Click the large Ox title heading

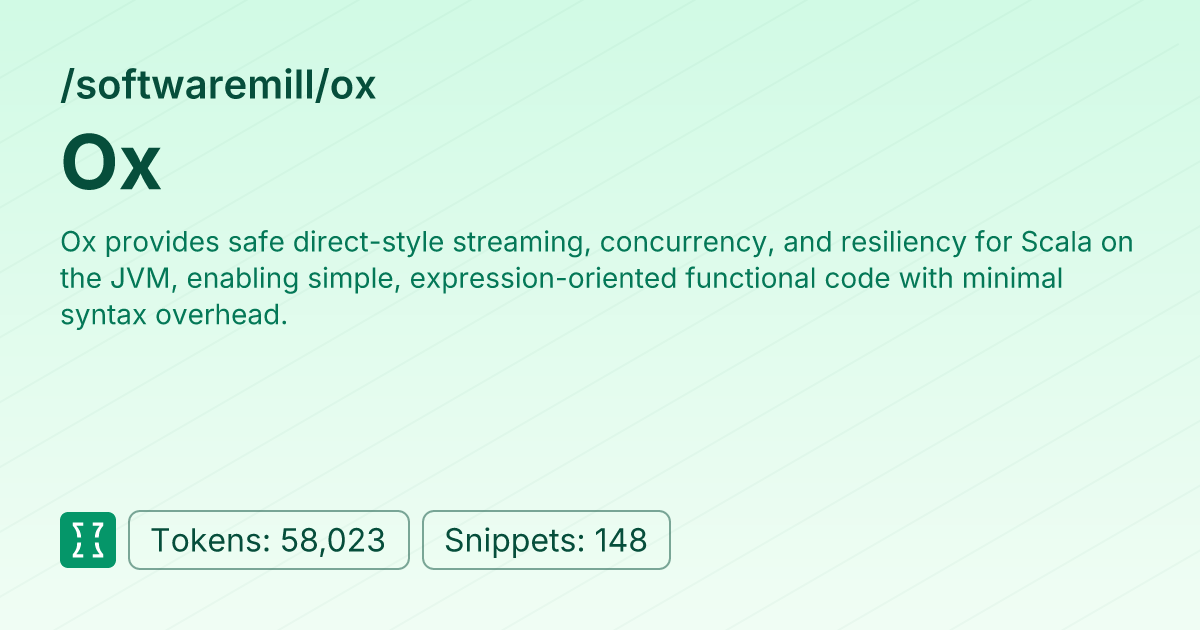111,165
